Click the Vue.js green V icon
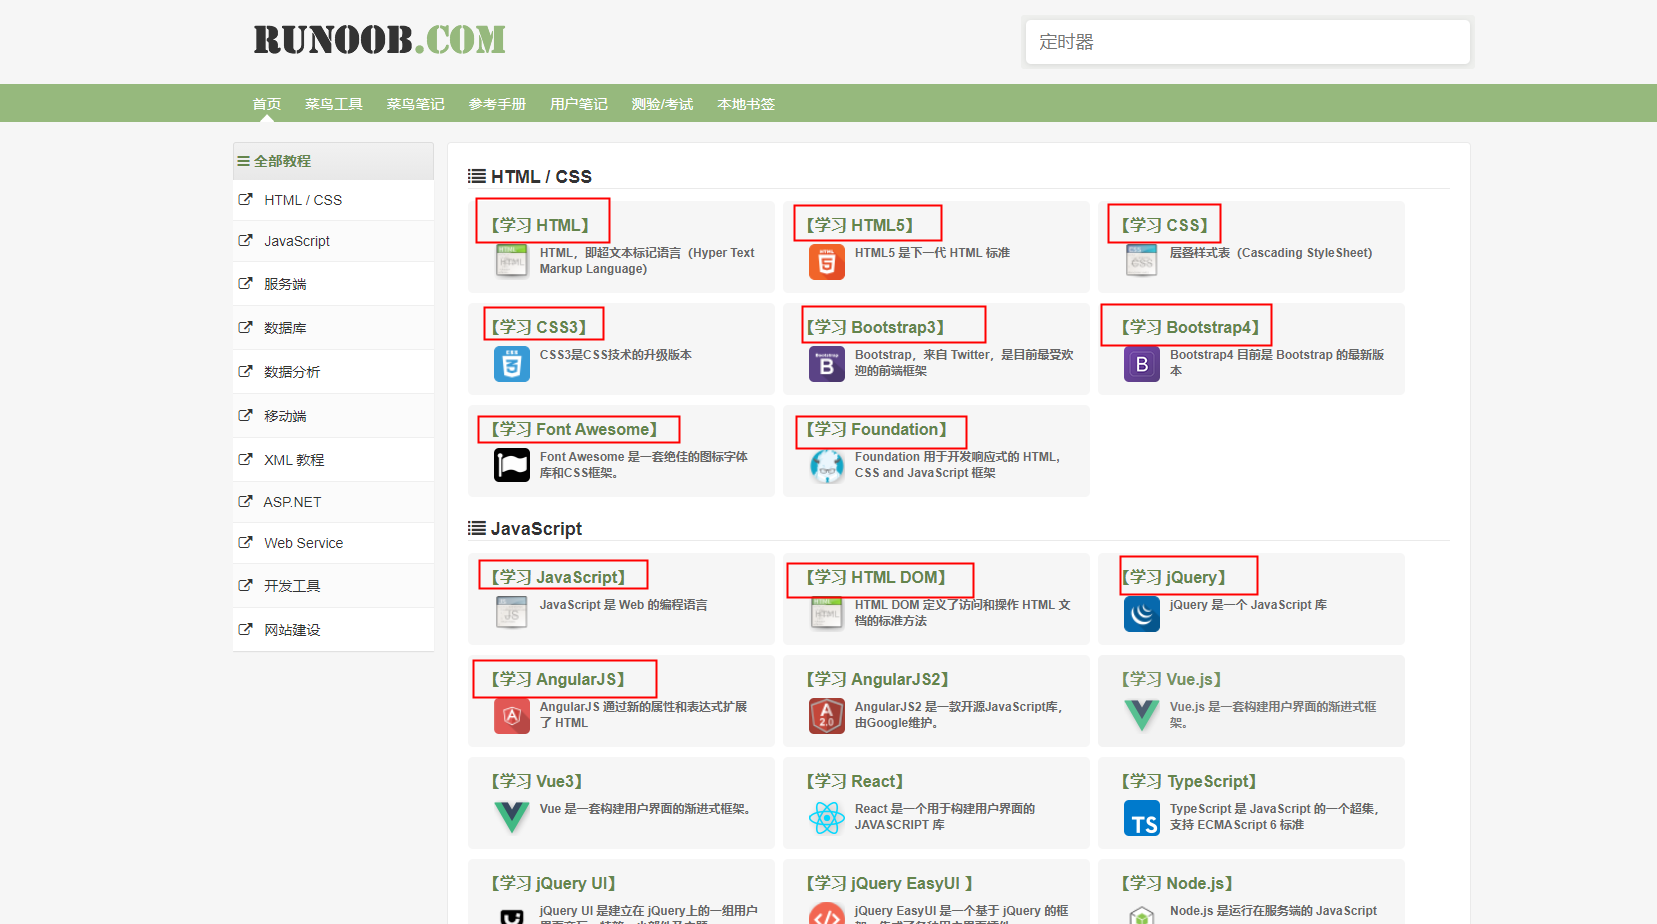The width and height of the screenshot is (1657, 924). [1141, 716]
